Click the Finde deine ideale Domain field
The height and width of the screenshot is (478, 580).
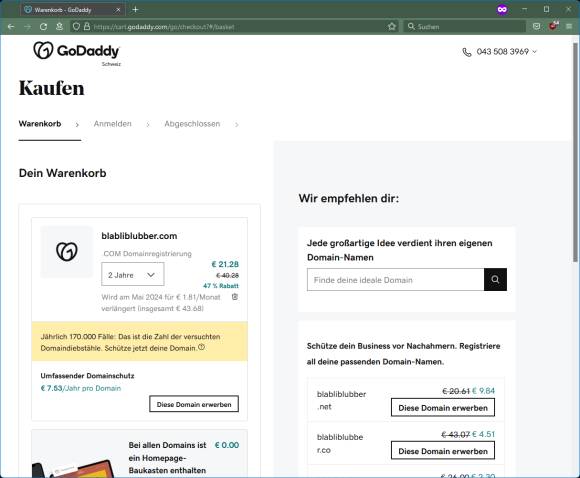(395, 280)
